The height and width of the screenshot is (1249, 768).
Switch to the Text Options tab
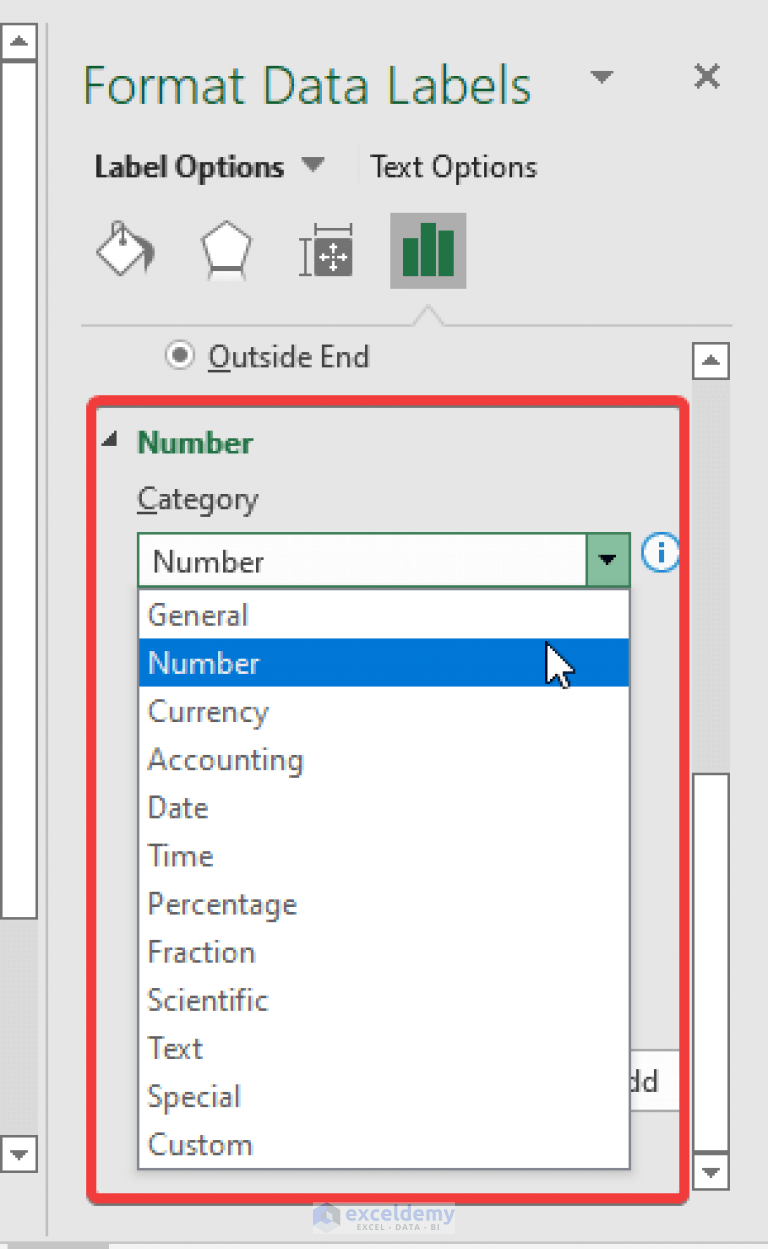453,166
